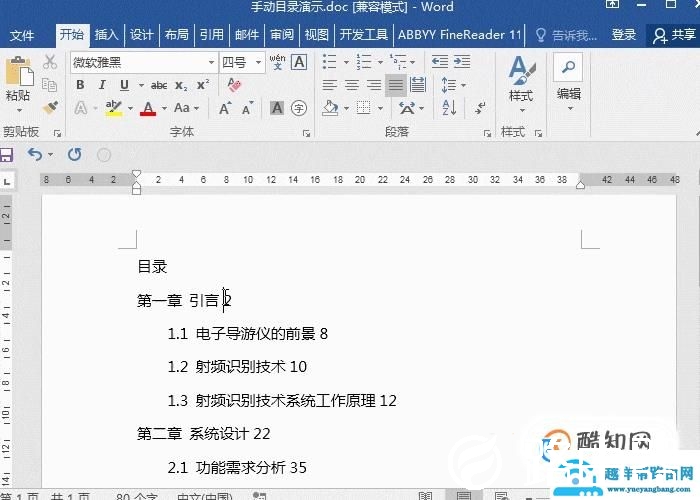This screenshot has height=500, width=700.
Task: Click the Tell me search box
Action: pyautogui.click(x=566, y=35)
